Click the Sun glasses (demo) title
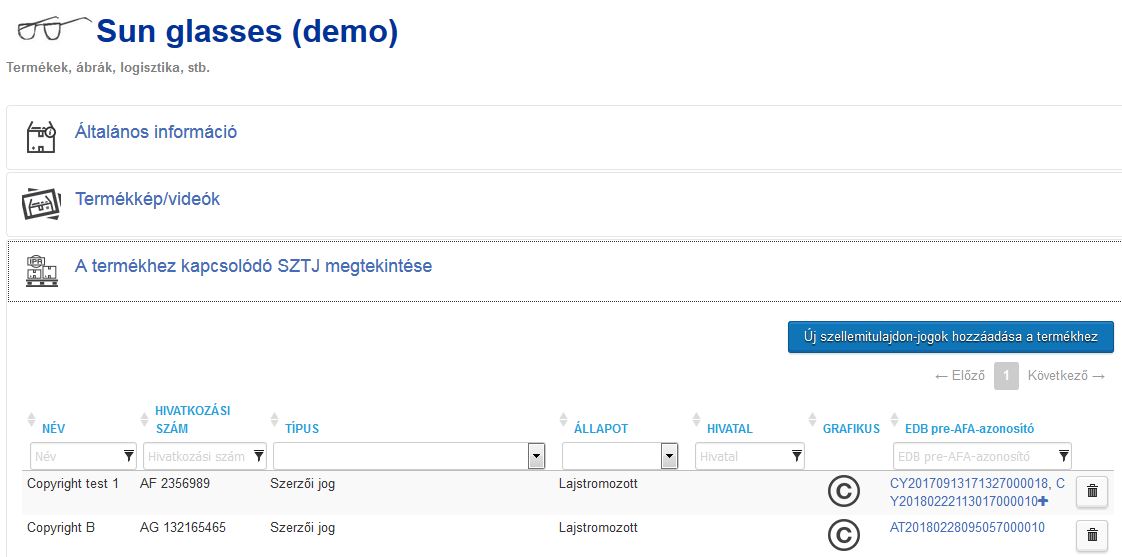 point(247,32)
